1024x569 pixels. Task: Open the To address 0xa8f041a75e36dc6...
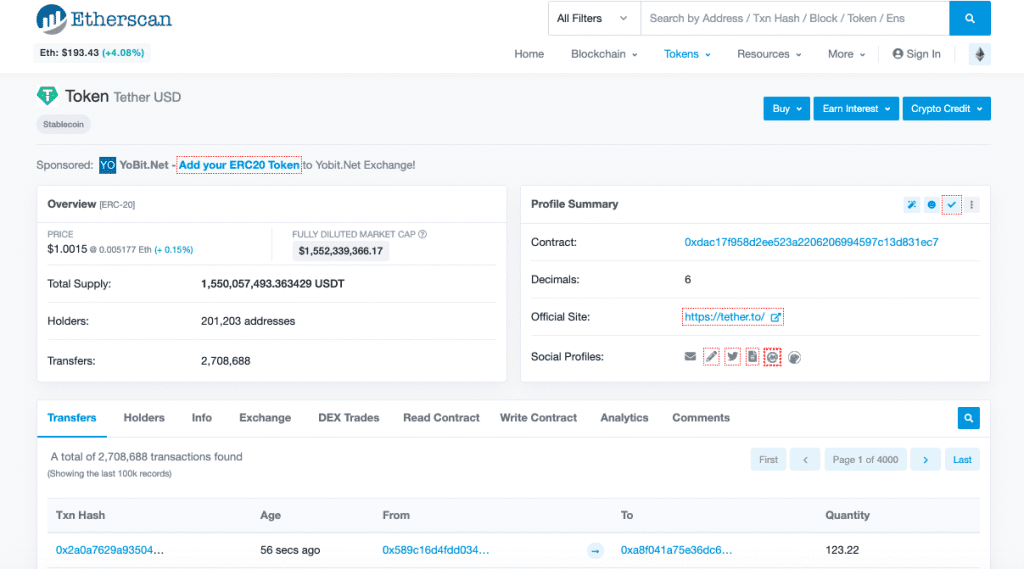[676, 550]
